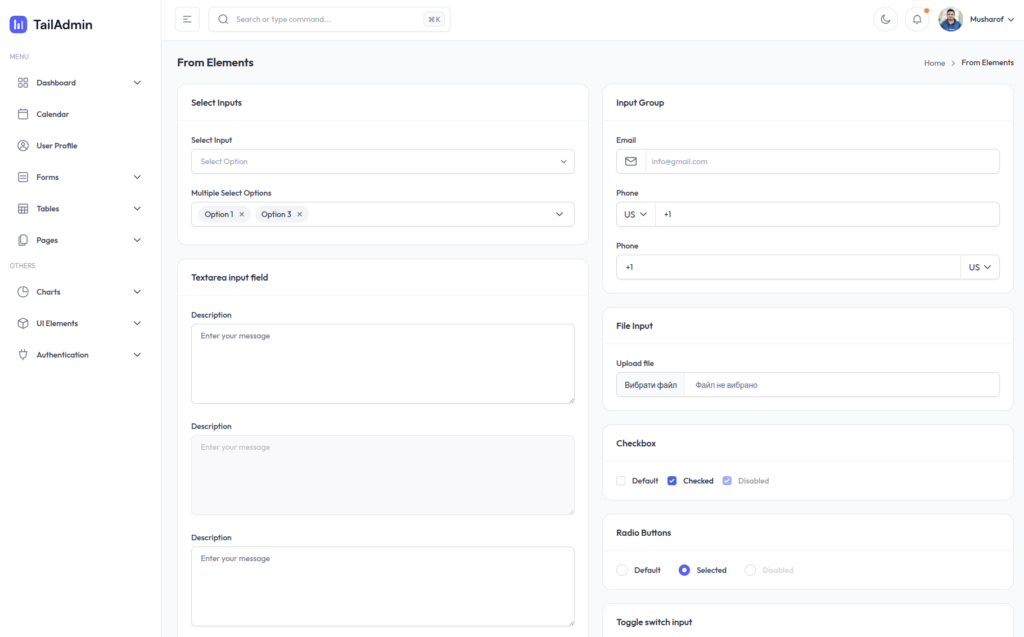1024x637 pixels.
Task: Click the User Profile icon in the sidebar
Action: pyautogui.click(x=23, y=146)
